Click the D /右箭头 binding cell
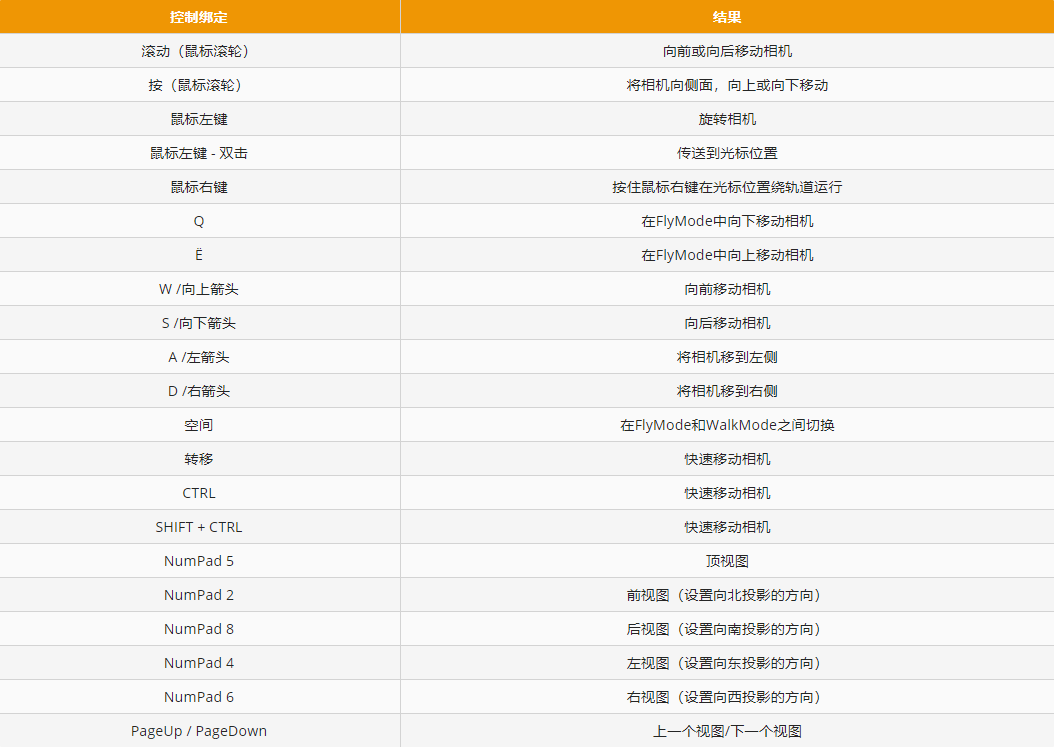1054x750 pixels. click(x=199, y=391)
